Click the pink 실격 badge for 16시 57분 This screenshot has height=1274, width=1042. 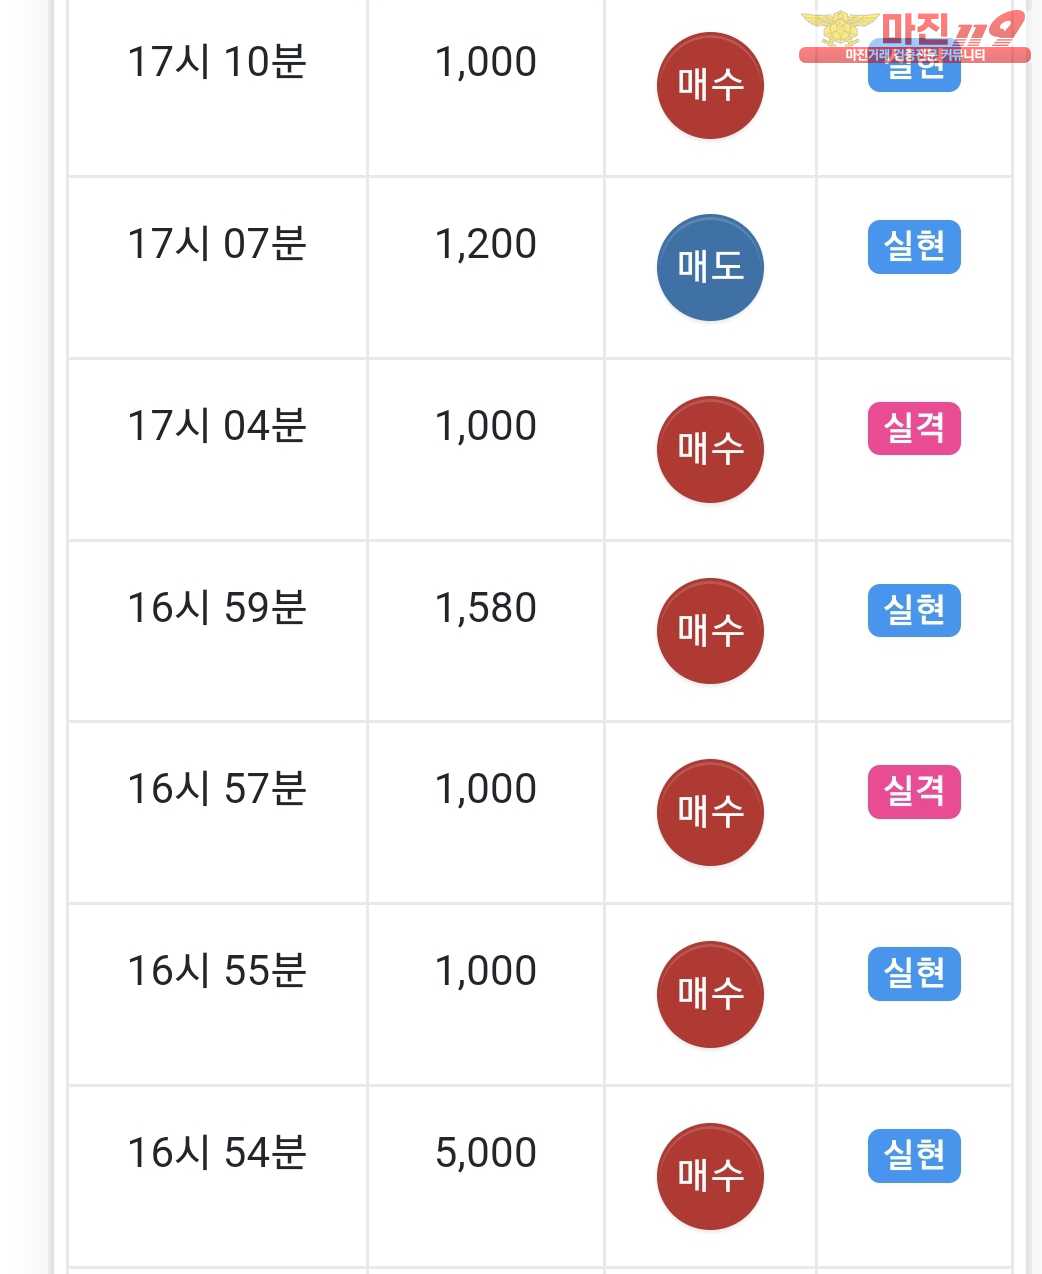click(x=914, y=792)
